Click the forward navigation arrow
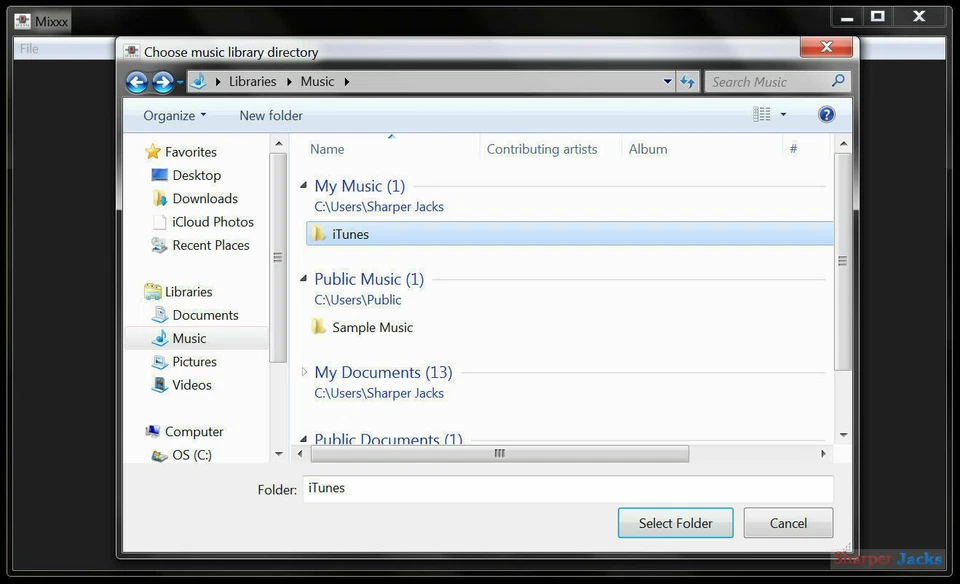 pos(163,81)
